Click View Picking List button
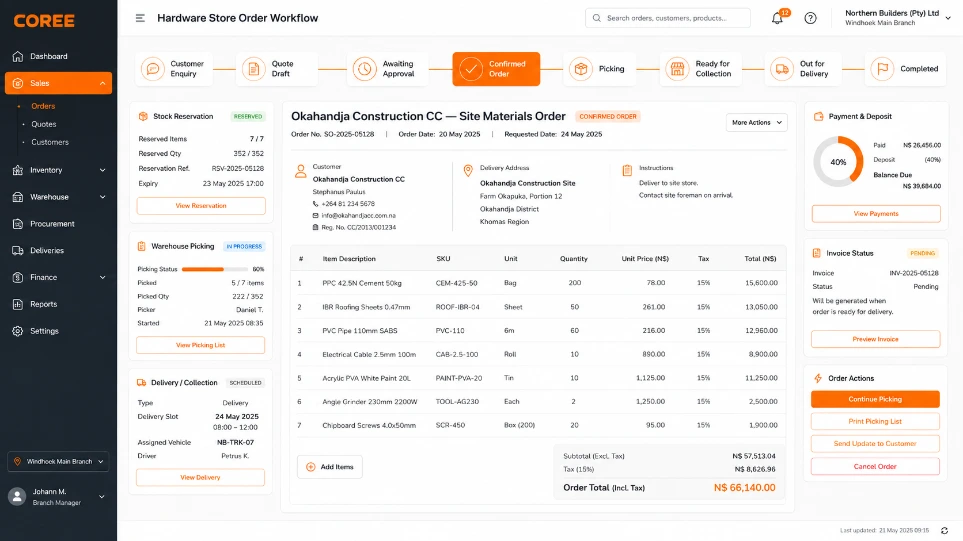 point(200,345)
